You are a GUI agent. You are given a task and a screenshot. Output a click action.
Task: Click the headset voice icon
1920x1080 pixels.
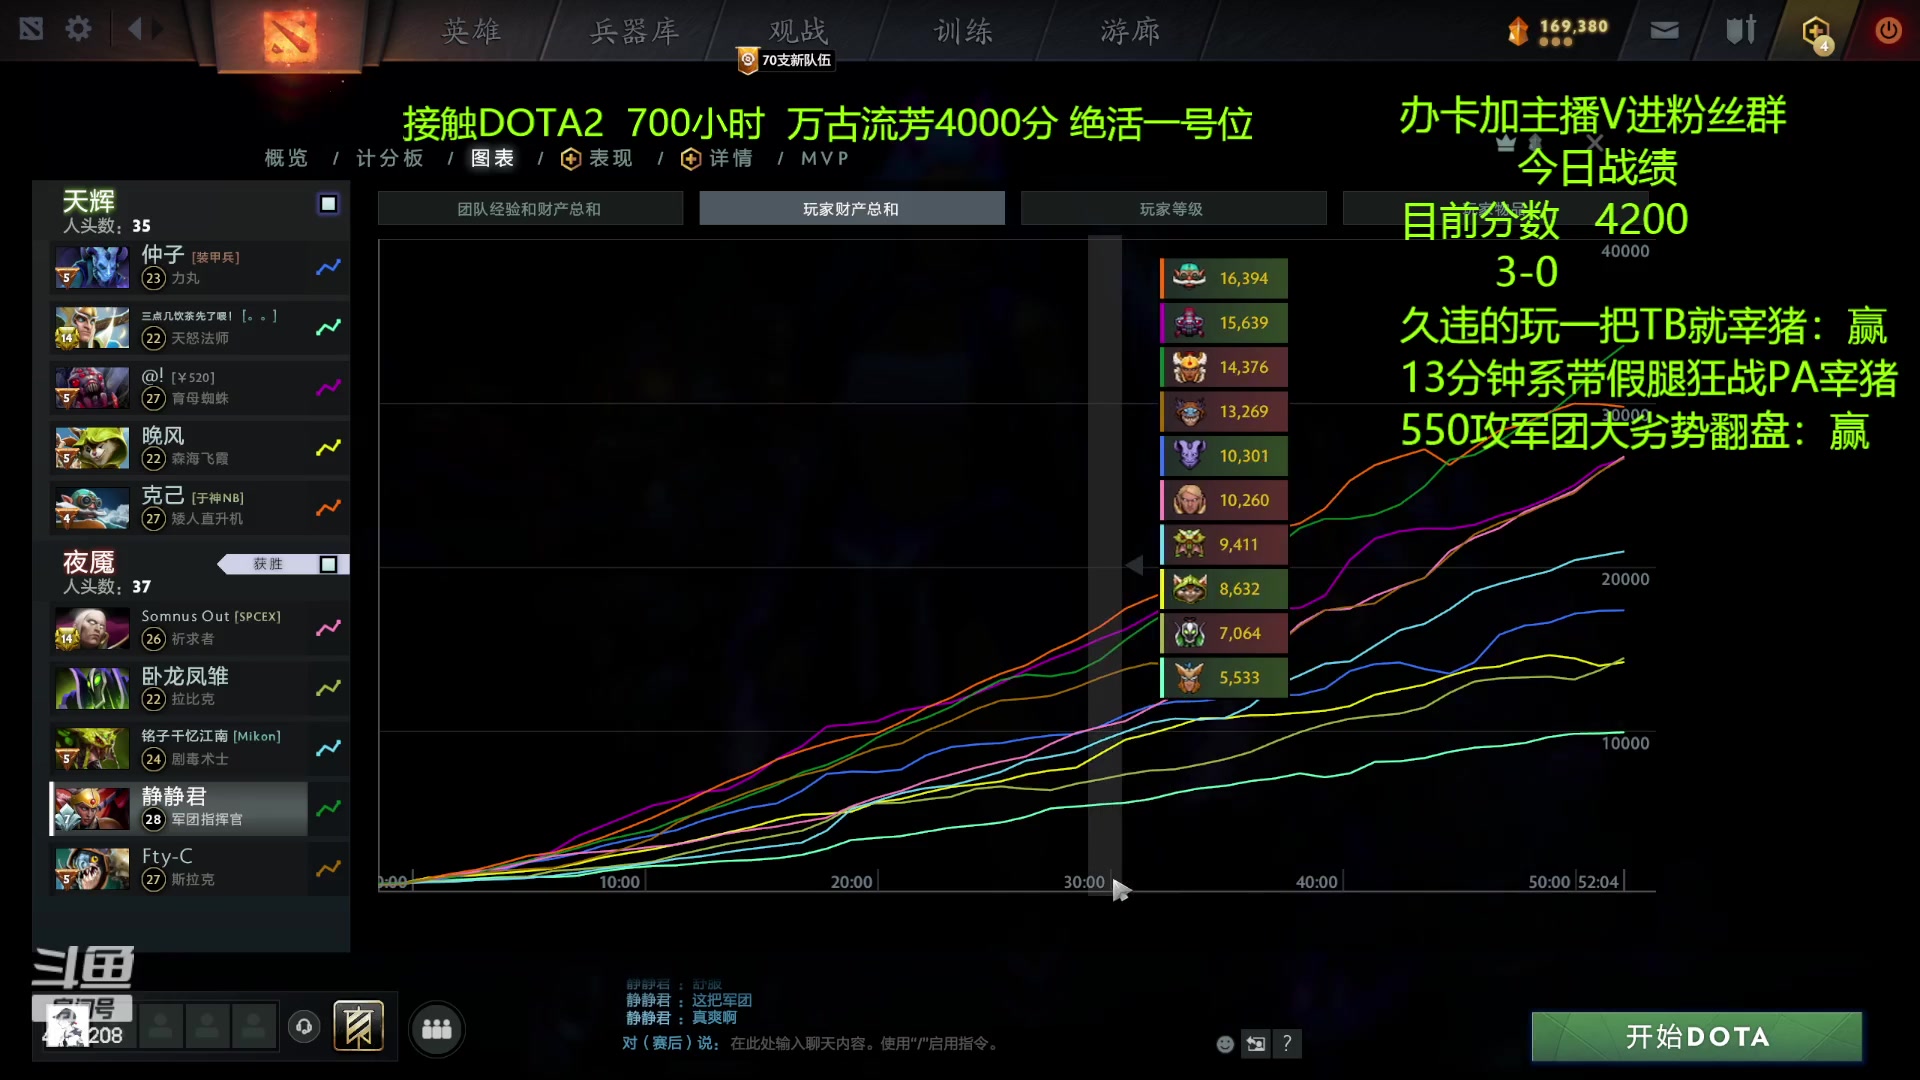pyautogui.click(x=304, y=1026)
